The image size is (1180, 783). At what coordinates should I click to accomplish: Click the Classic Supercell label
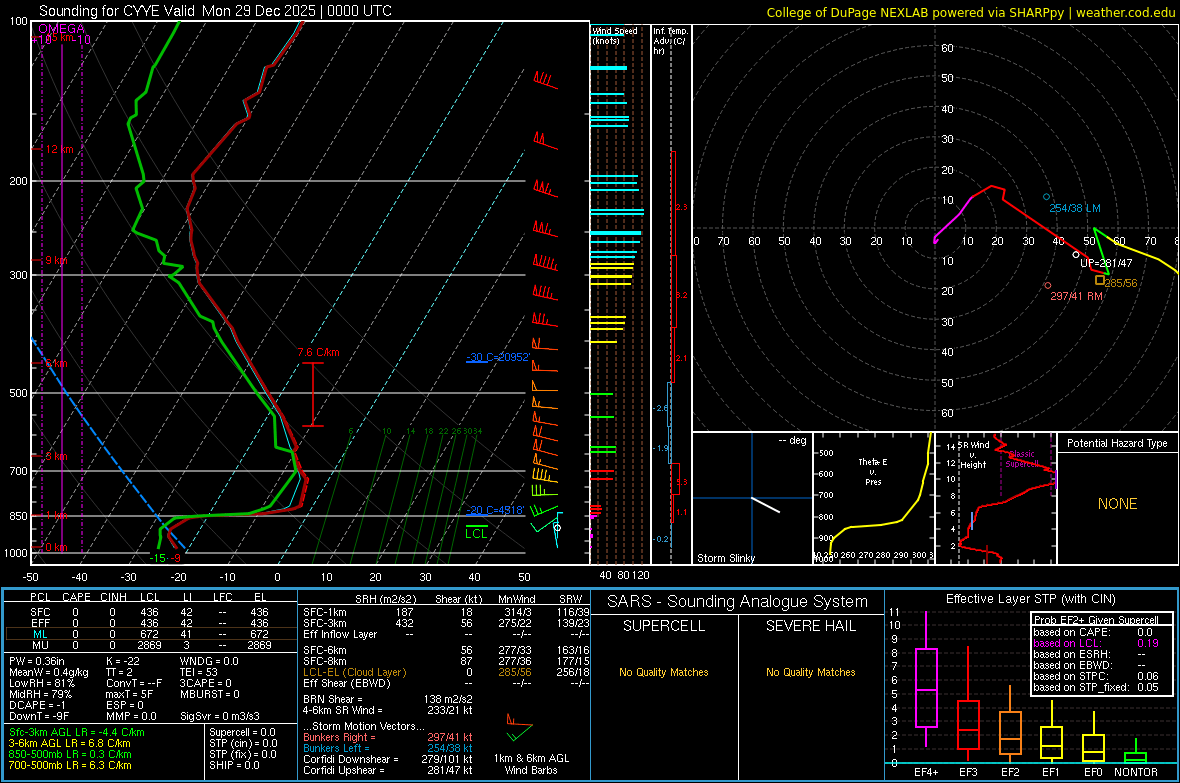click(1022, 459)
